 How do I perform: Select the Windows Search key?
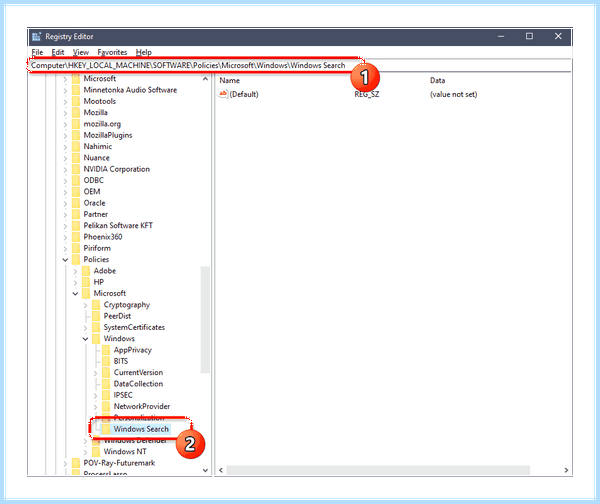141,429
